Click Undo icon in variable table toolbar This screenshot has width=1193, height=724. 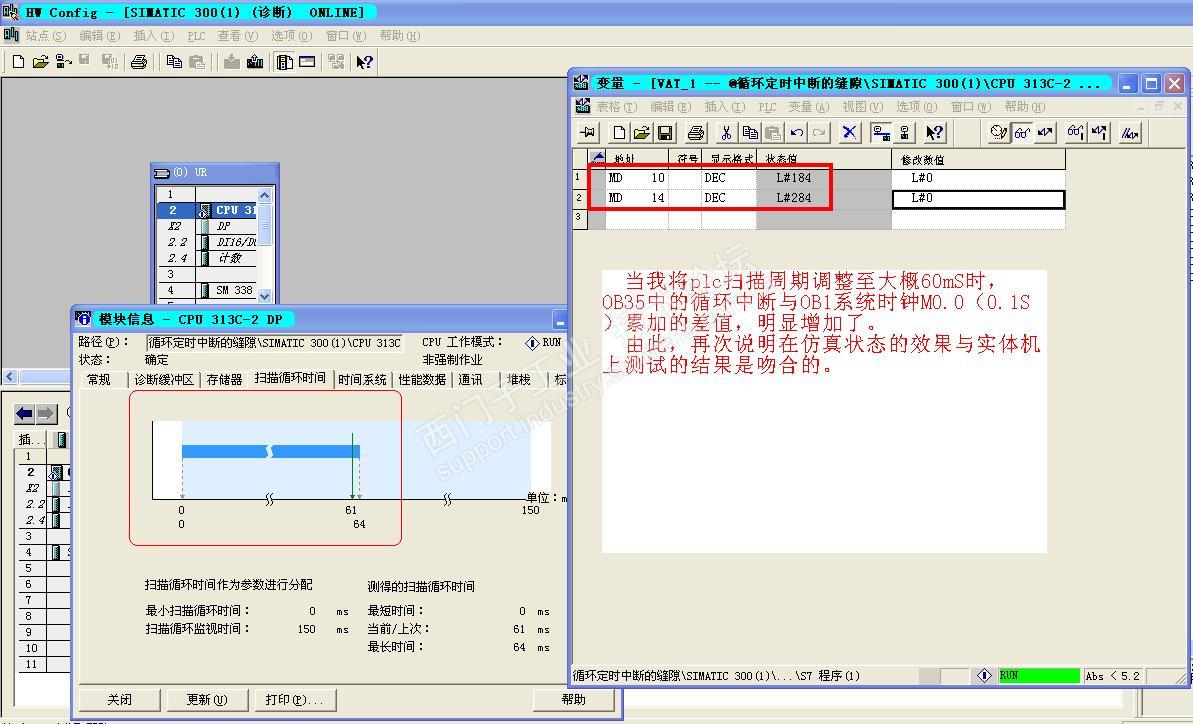797,133
